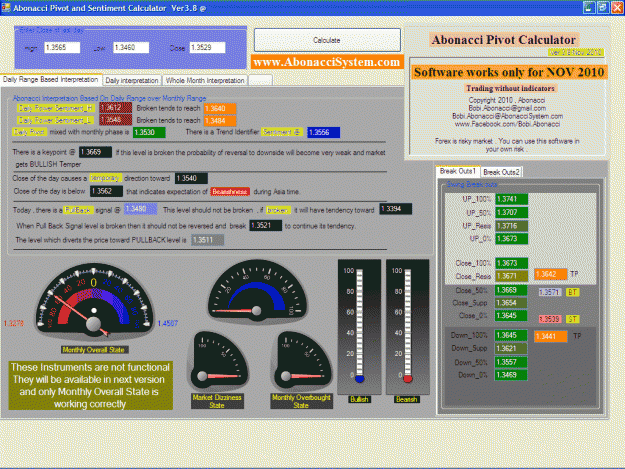Click the Close_50% value 1.3669

[511, 290]
